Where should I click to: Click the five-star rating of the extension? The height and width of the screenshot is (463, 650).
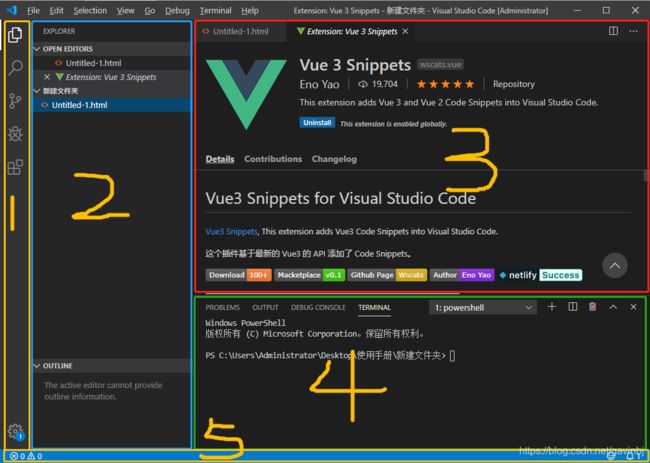coord(445,85)
